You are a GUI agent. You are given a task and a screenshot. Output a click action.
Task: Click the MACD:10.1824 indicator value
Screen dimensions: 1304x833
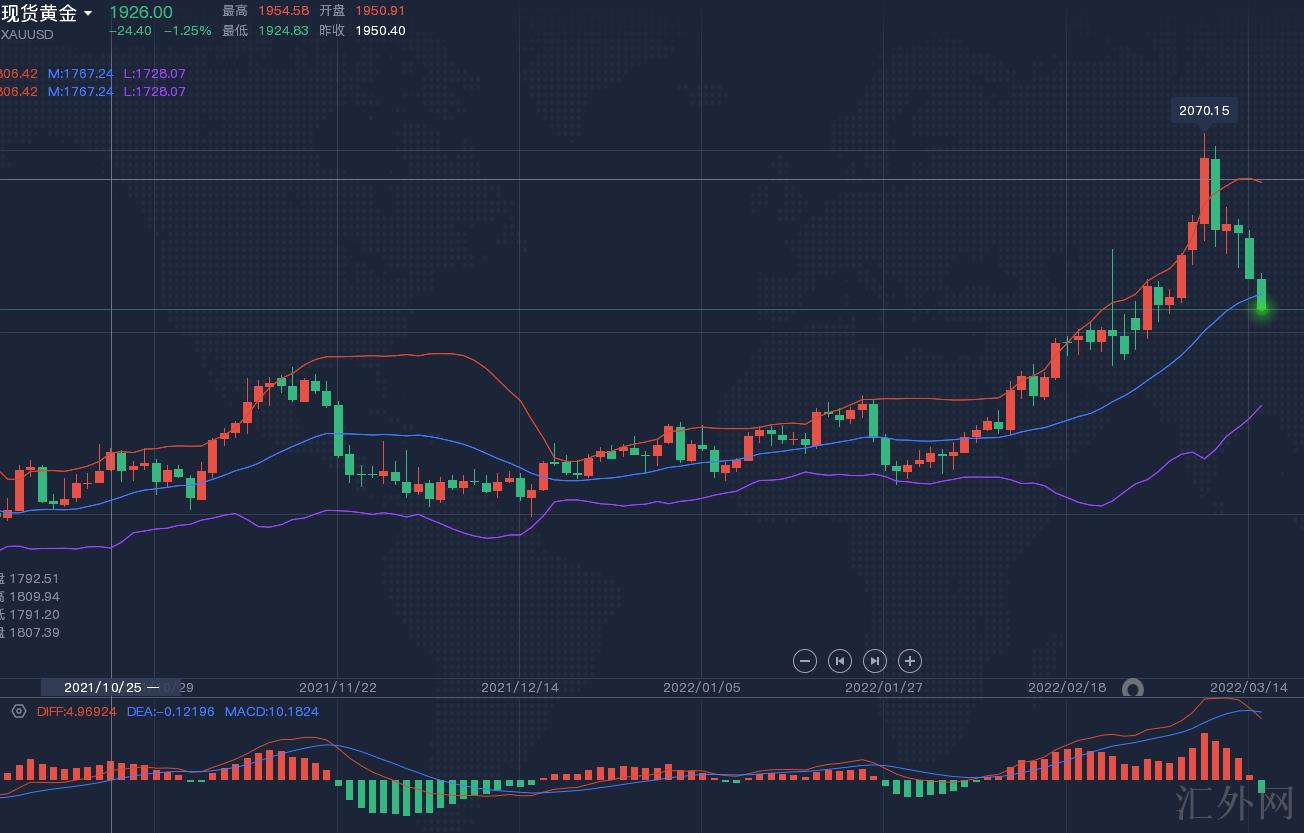(x=271, y=712)
